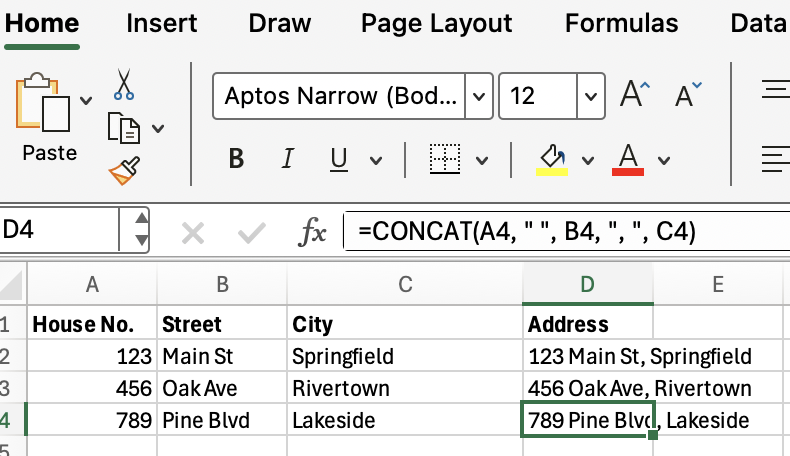Confirm formula entry with checkmark icon

[x=251, y=233]
